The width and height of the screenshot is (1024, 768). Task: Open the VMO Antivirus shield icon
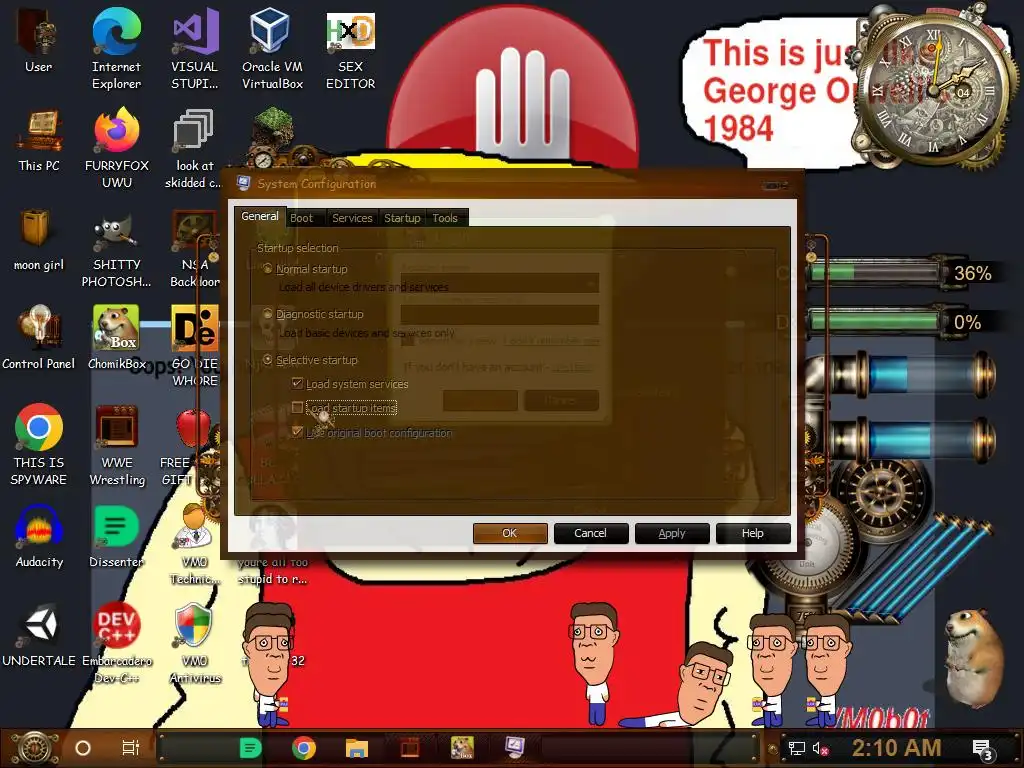[x=195, y=643]
